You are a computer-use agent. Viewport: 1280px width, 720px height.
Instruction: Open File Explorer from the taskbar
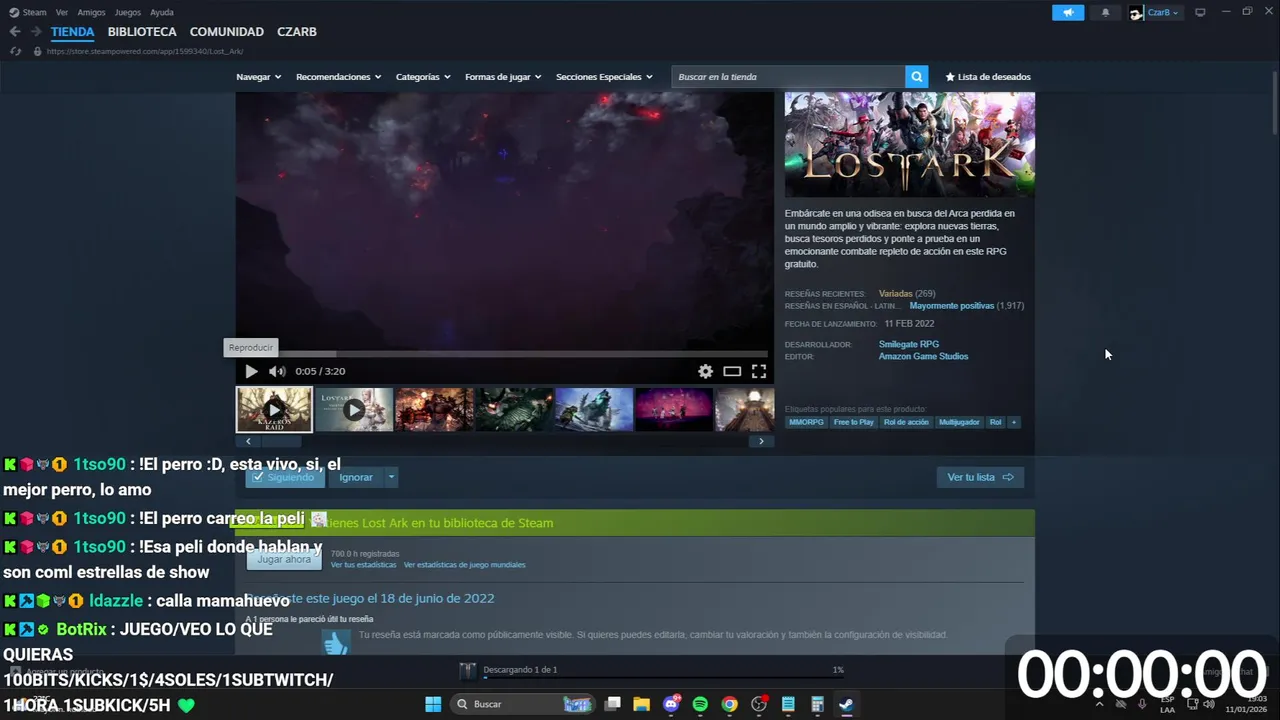pyautogui.click(x=641, y=704)
